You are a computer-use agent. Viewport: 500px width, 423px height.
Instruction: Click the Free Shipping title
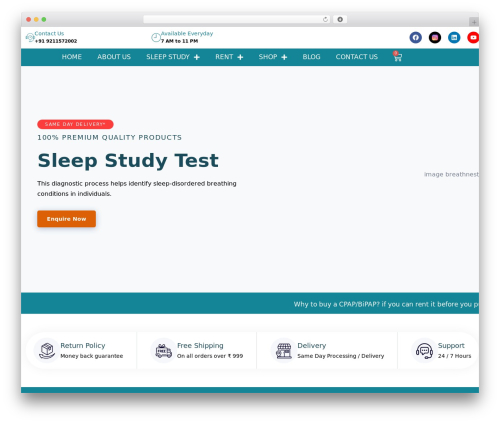pyautogui.click(x=200, y=345)
